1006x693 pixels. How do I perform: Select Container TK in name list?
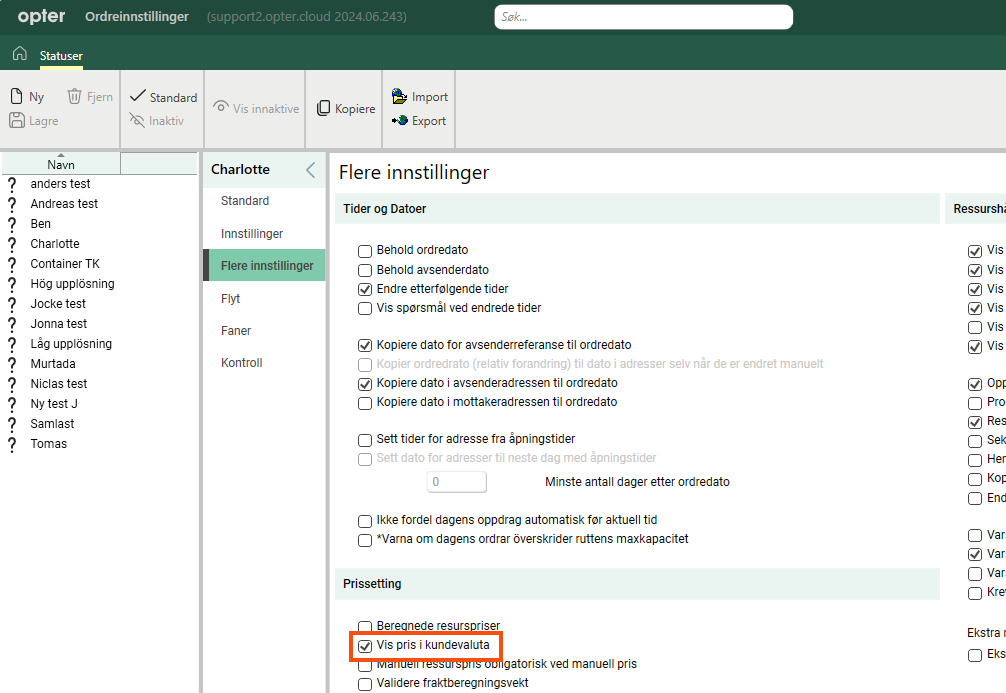(x=65, y=264)
